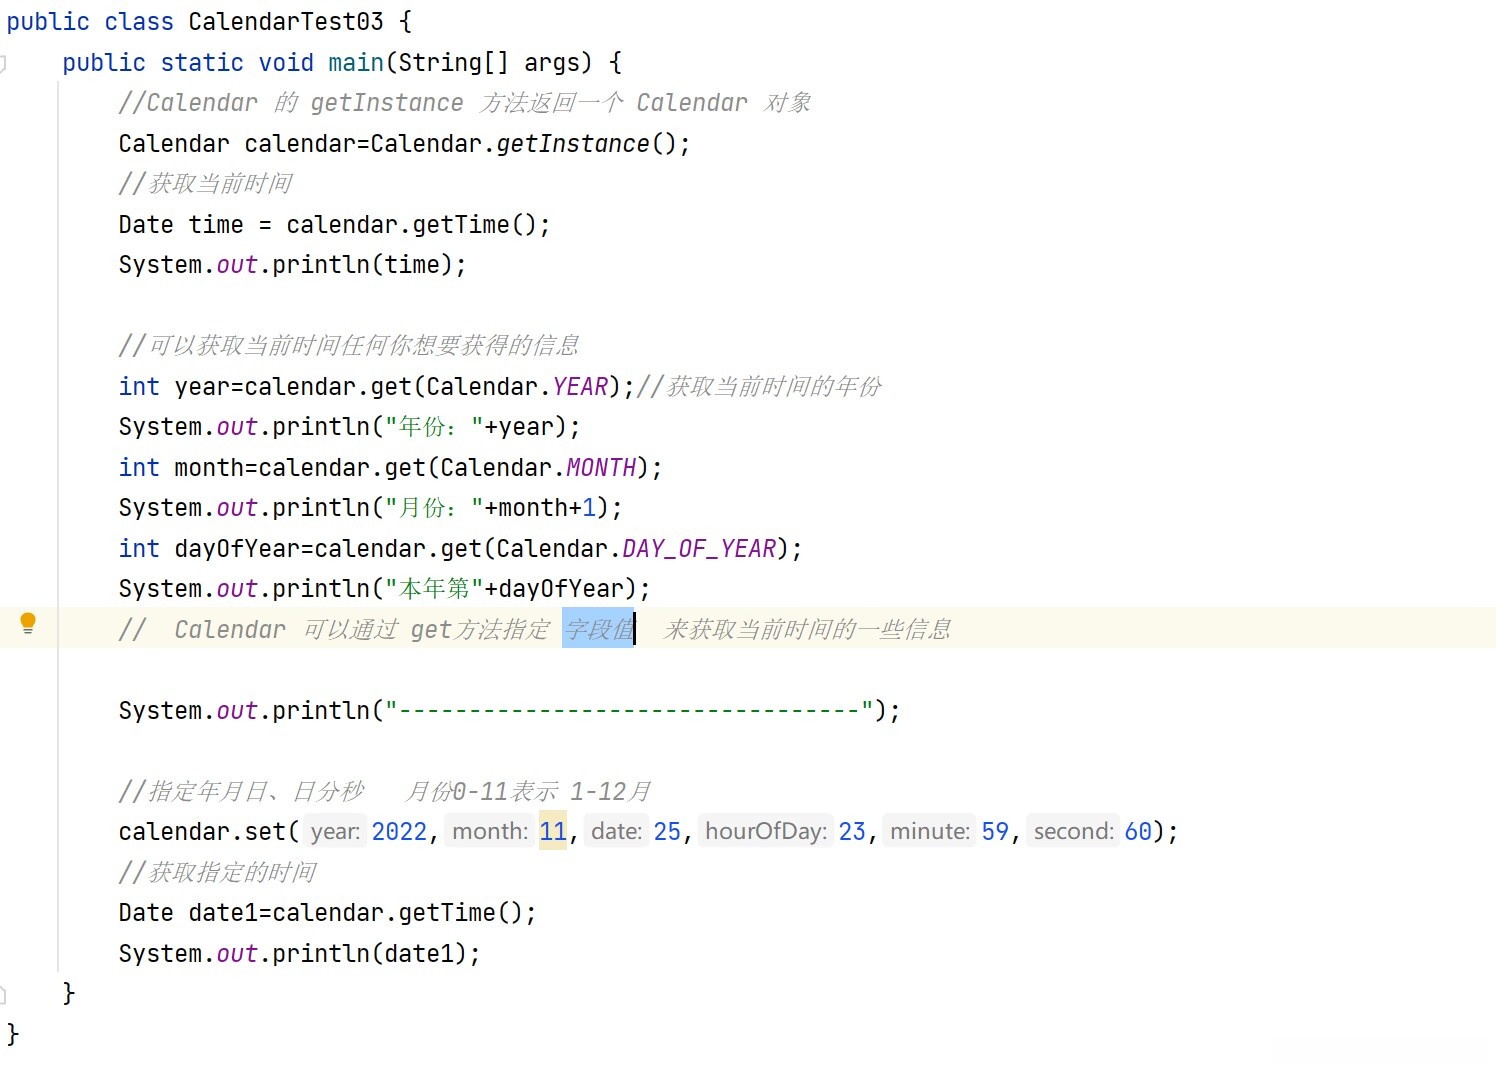This screenshot has width=1496, height=1070.
Task: Click the dashed-line string literal
Action: (629, 711)
